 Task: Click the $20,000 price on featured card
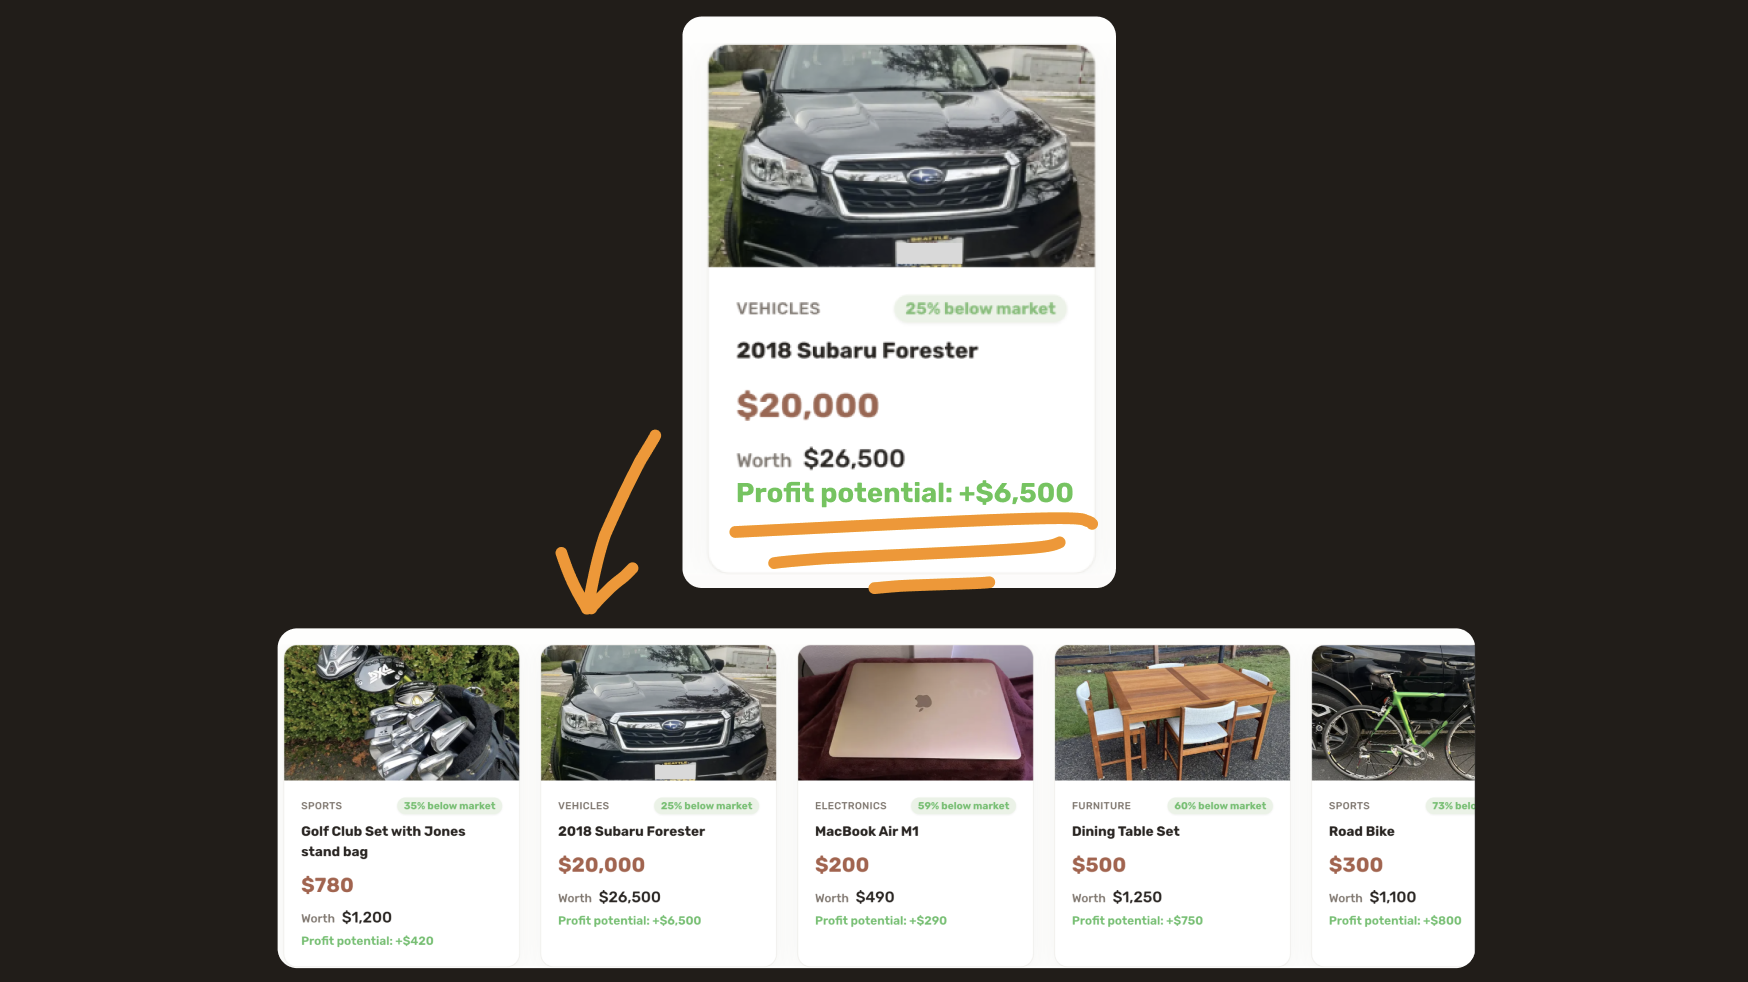point(807,406)
